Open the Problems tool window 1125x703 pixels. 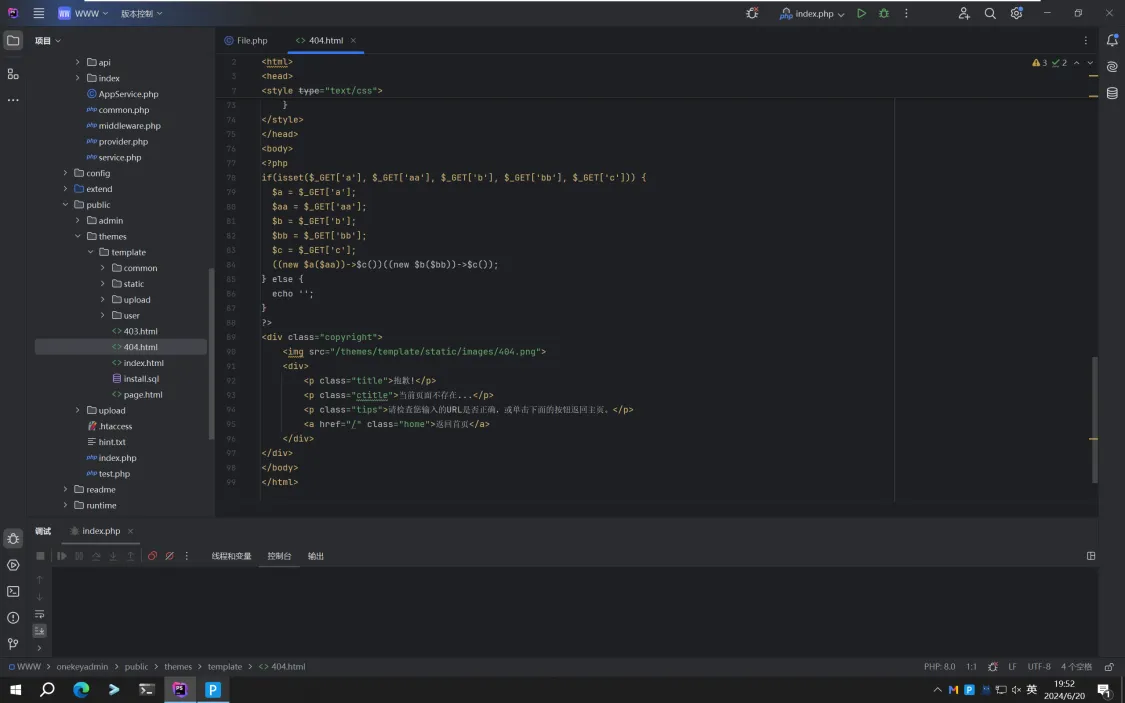(x=13, y=618)
